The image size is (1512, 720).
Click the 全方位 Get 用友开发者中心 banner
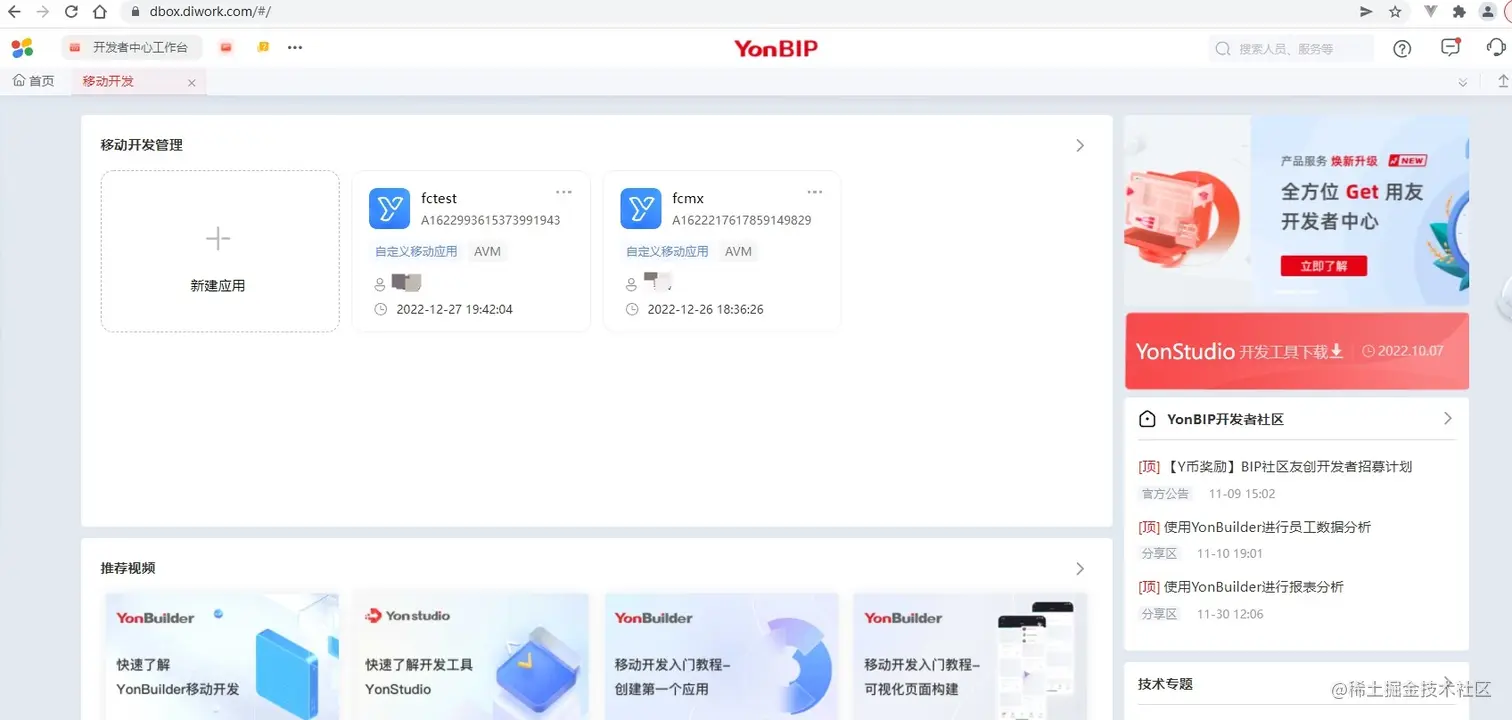(1296, 211)
